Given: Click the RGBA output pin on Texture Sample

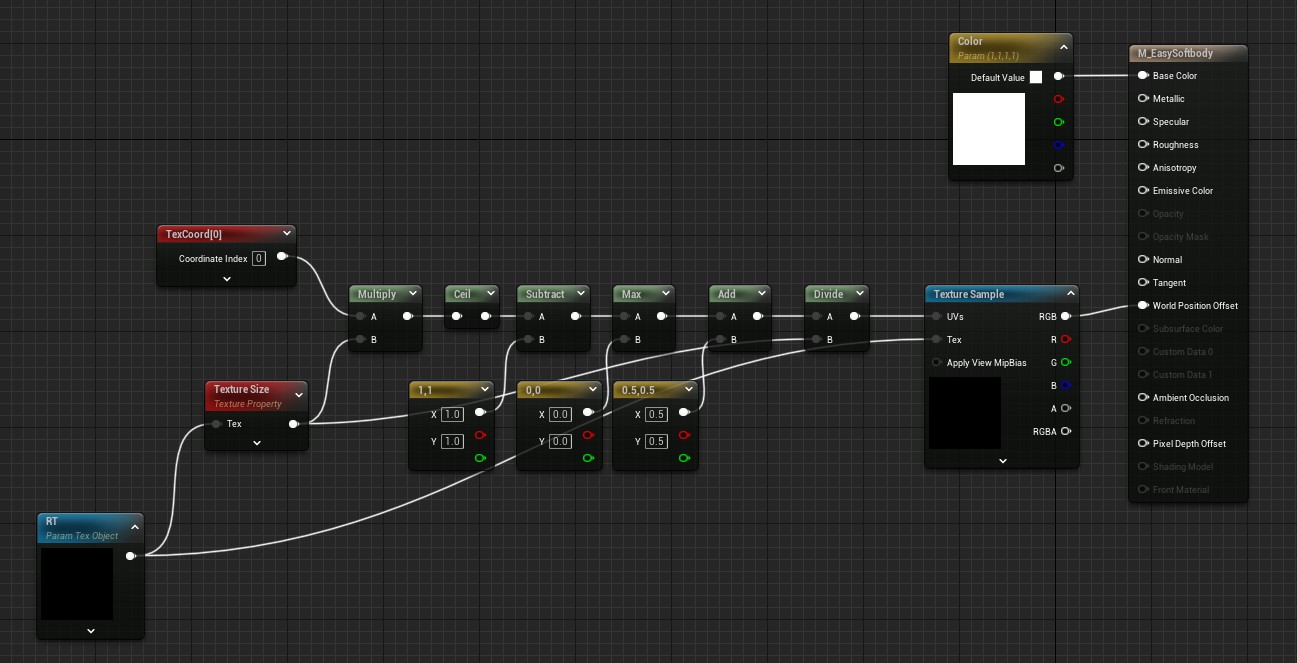Looking at the screenshot, I should click(1065, 431).
